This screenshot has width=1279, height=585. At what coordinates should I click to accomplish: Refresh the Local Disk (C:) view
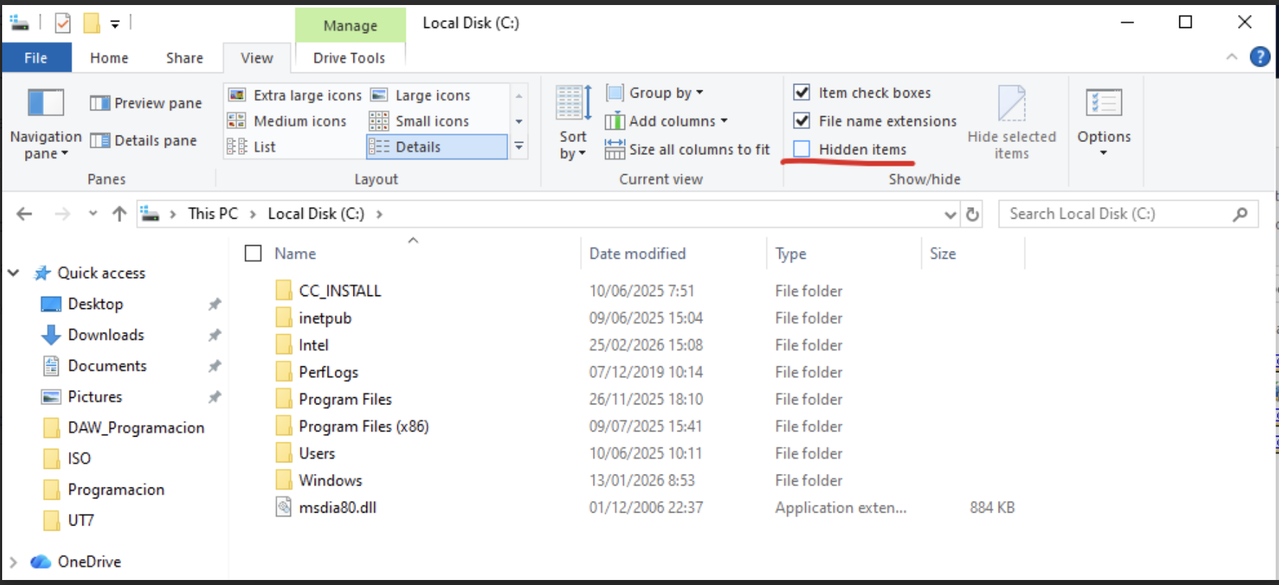pyautogui.click(x=972, y=214)
